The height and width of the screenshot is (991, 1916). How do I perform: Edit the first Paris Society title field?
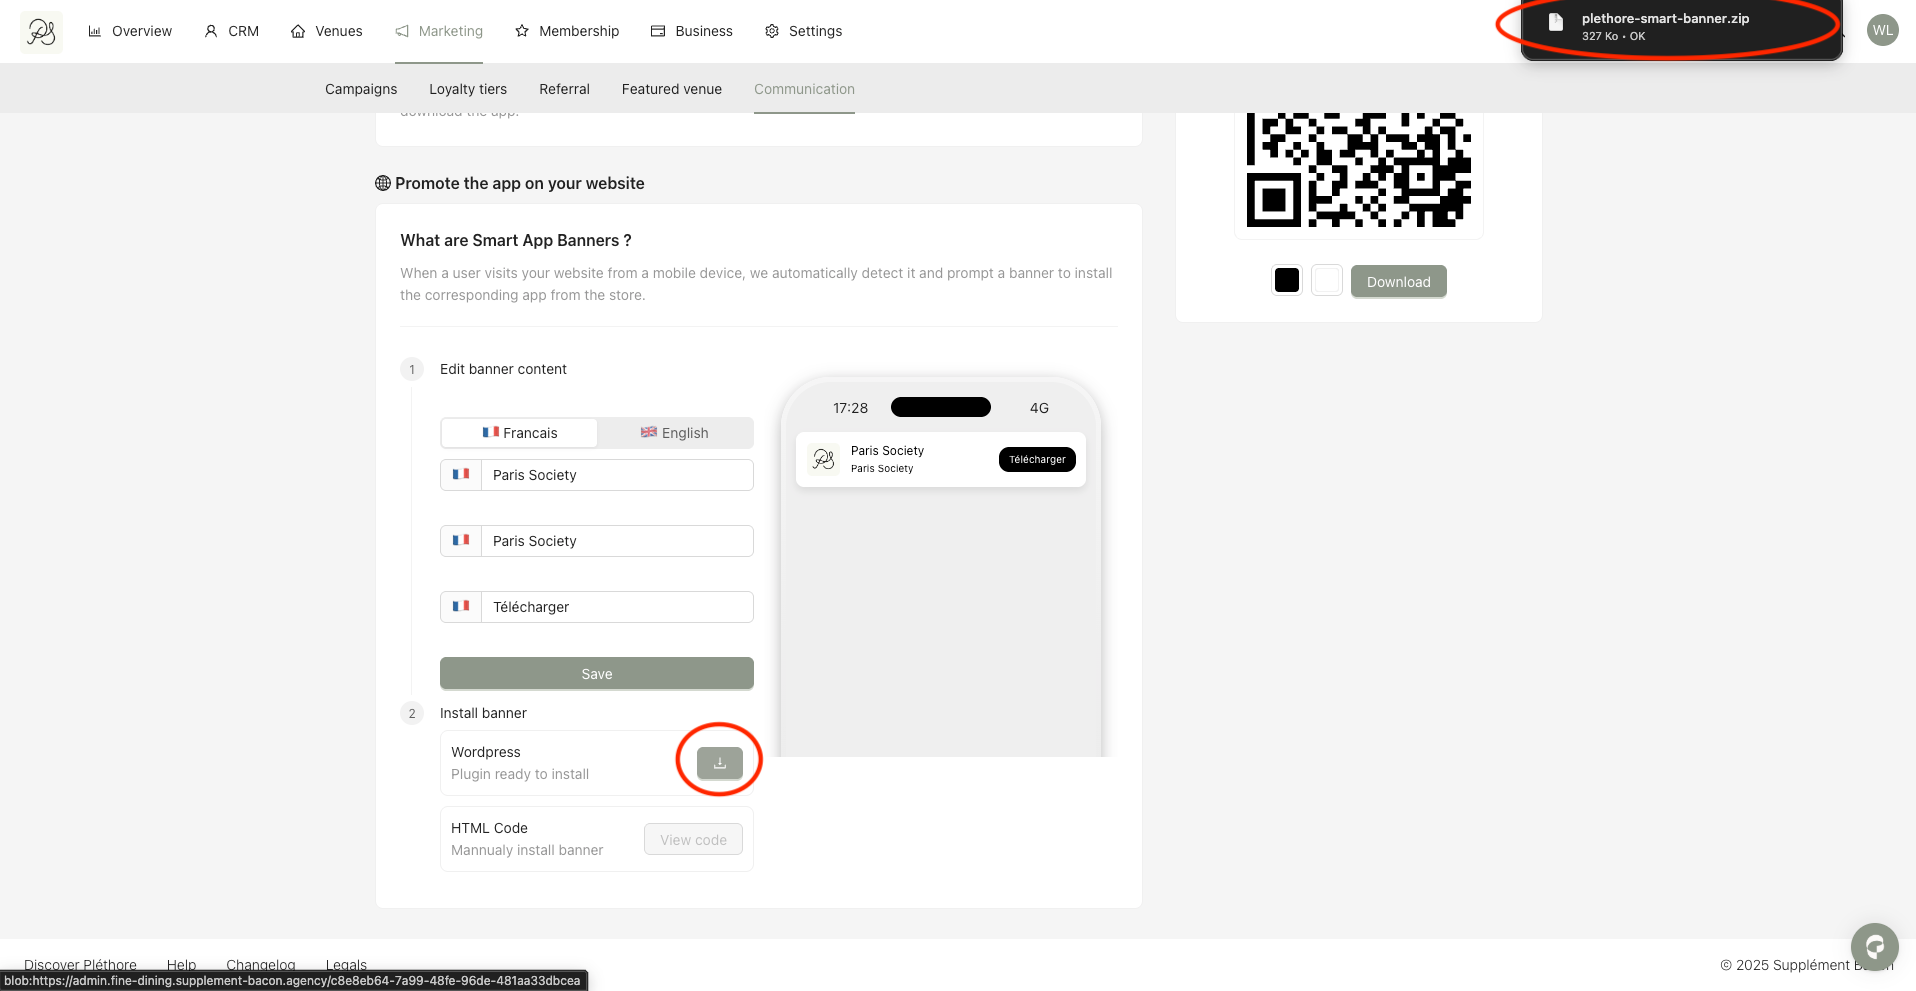(x=617, y=475)
